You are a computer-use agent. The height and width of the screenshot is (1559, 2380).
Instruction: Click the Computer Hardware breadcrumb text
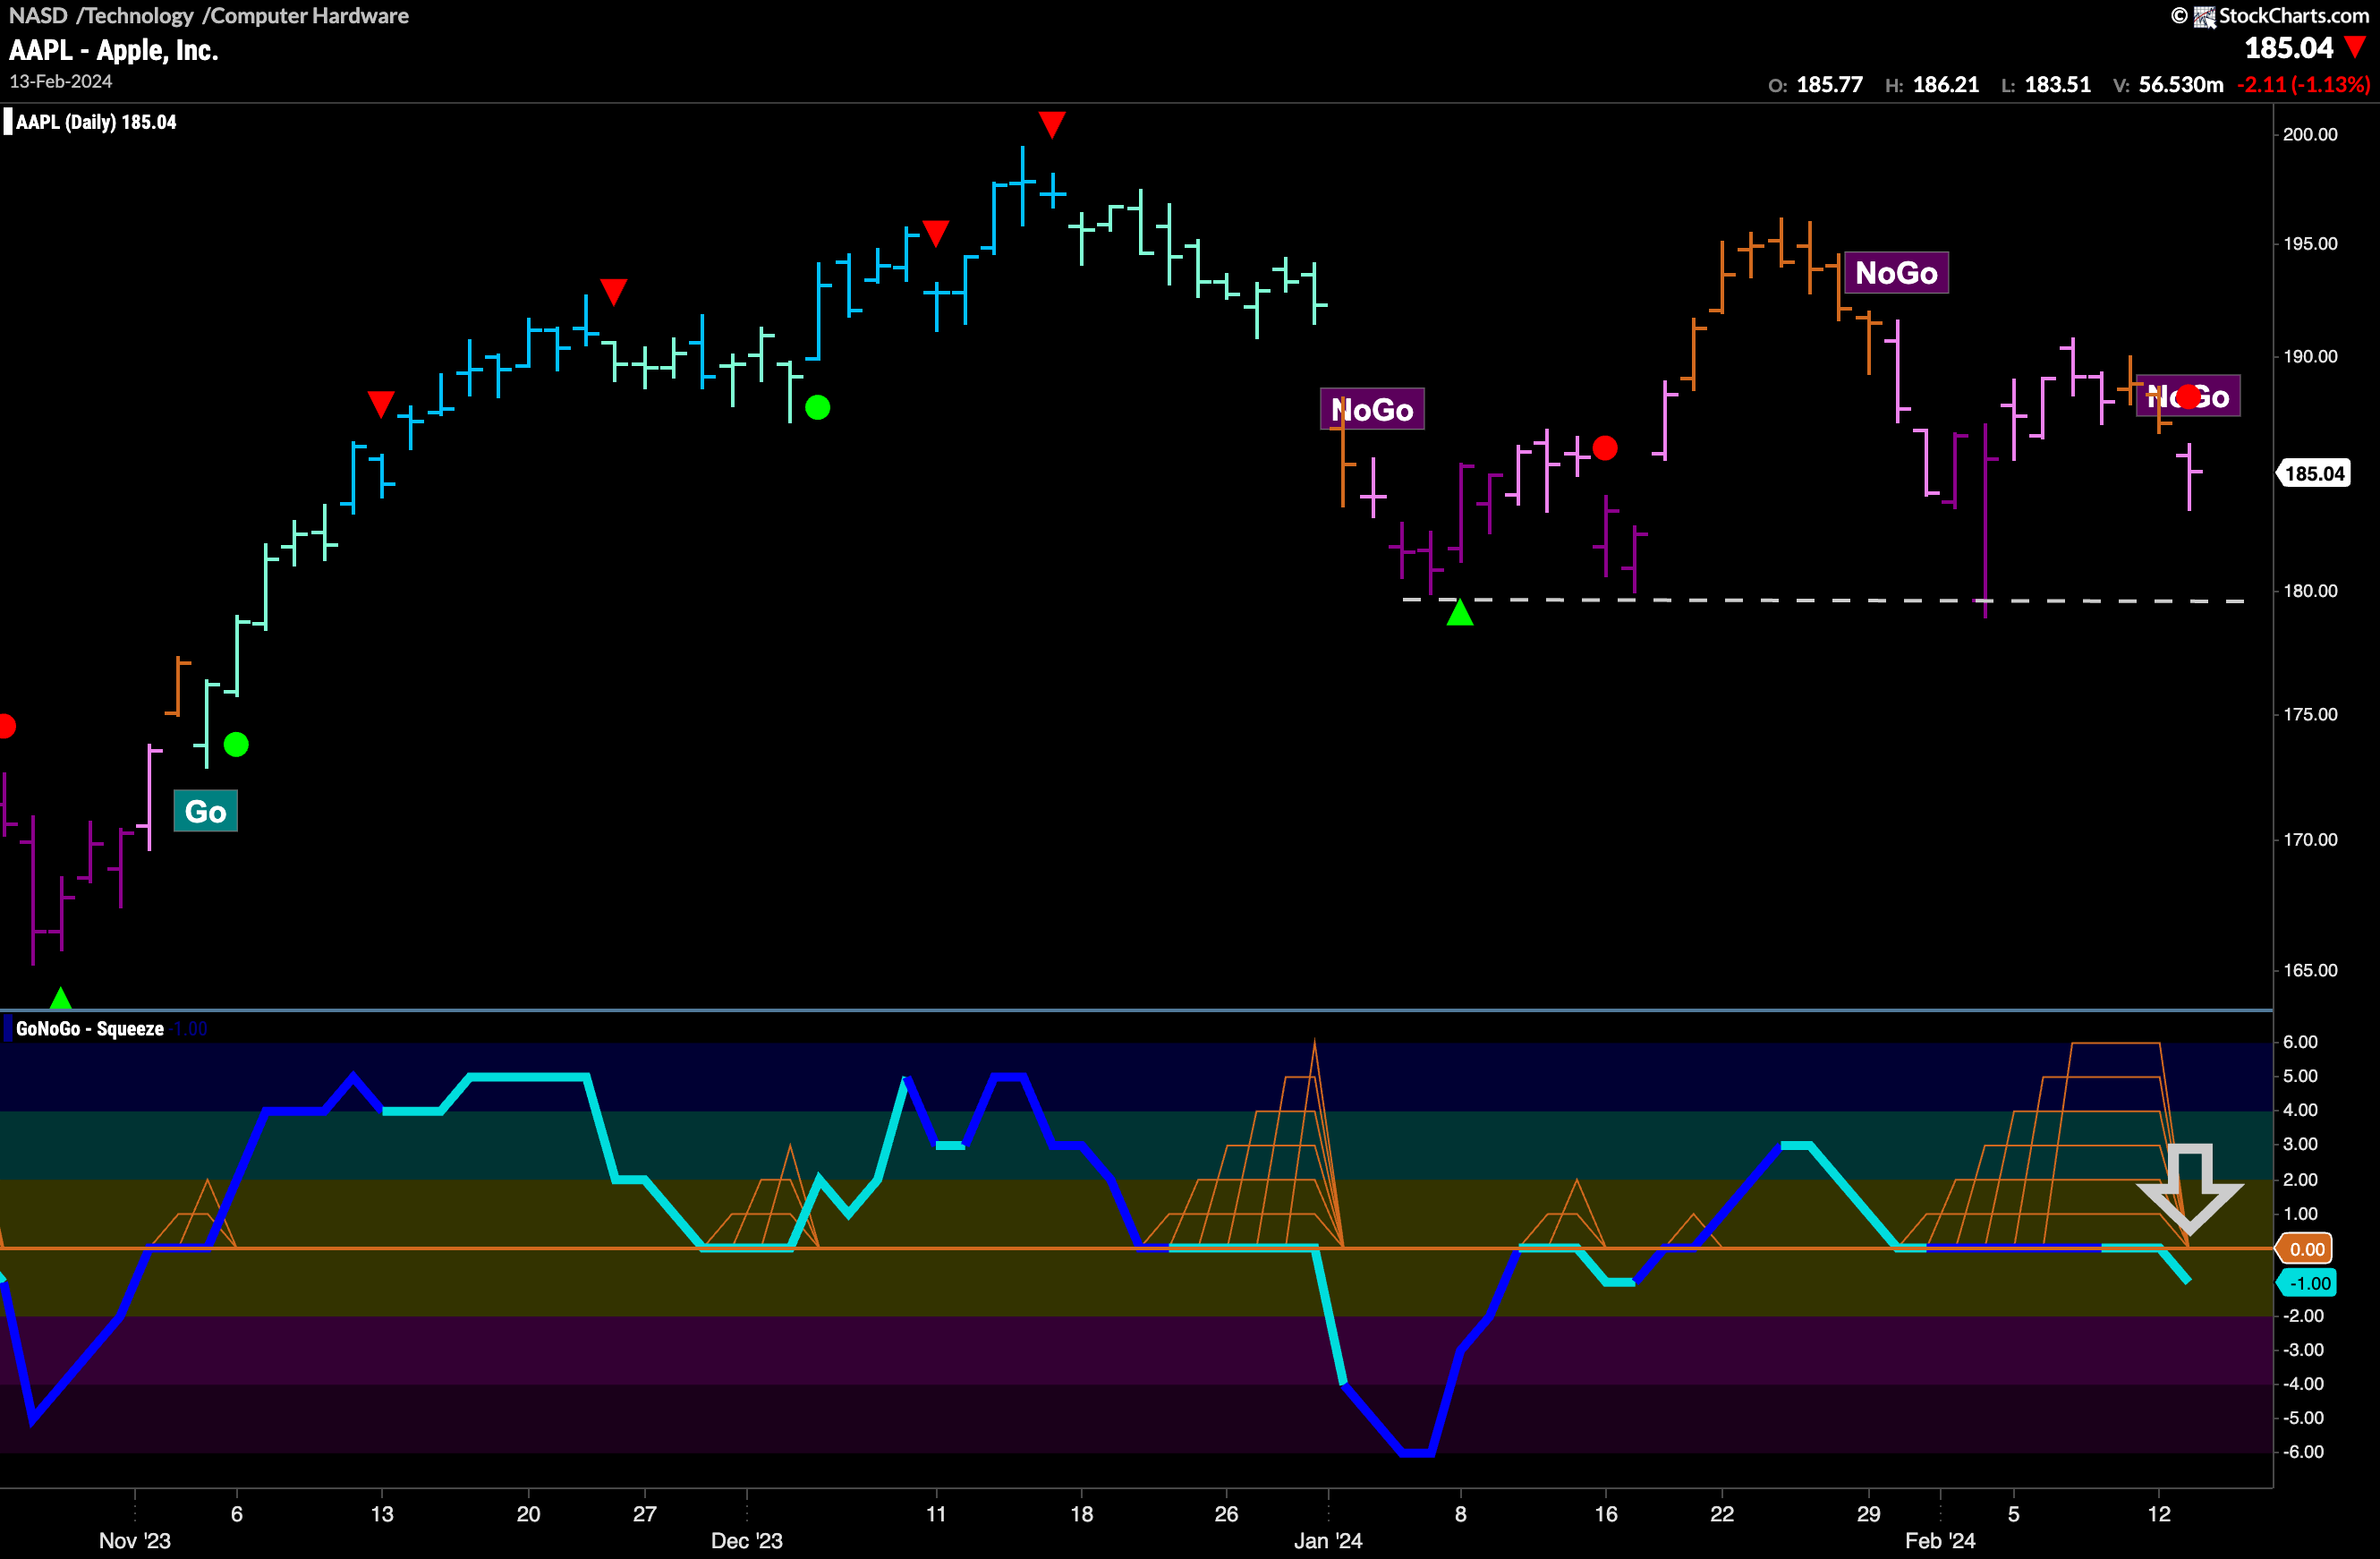(309, 15)
